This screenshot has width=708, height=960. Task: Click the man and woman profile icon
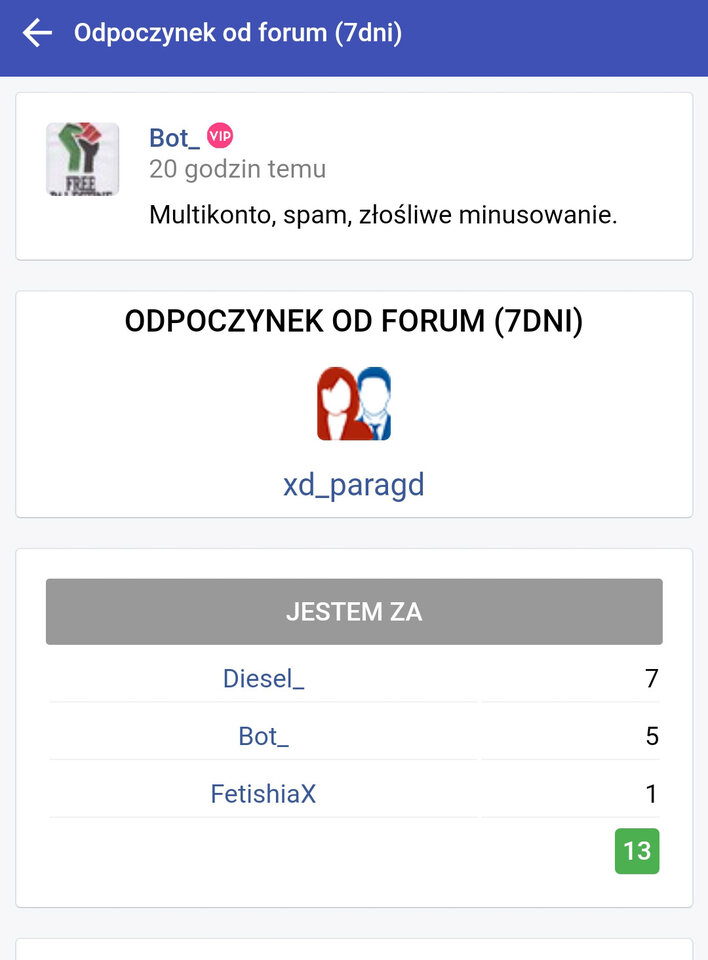354,403
